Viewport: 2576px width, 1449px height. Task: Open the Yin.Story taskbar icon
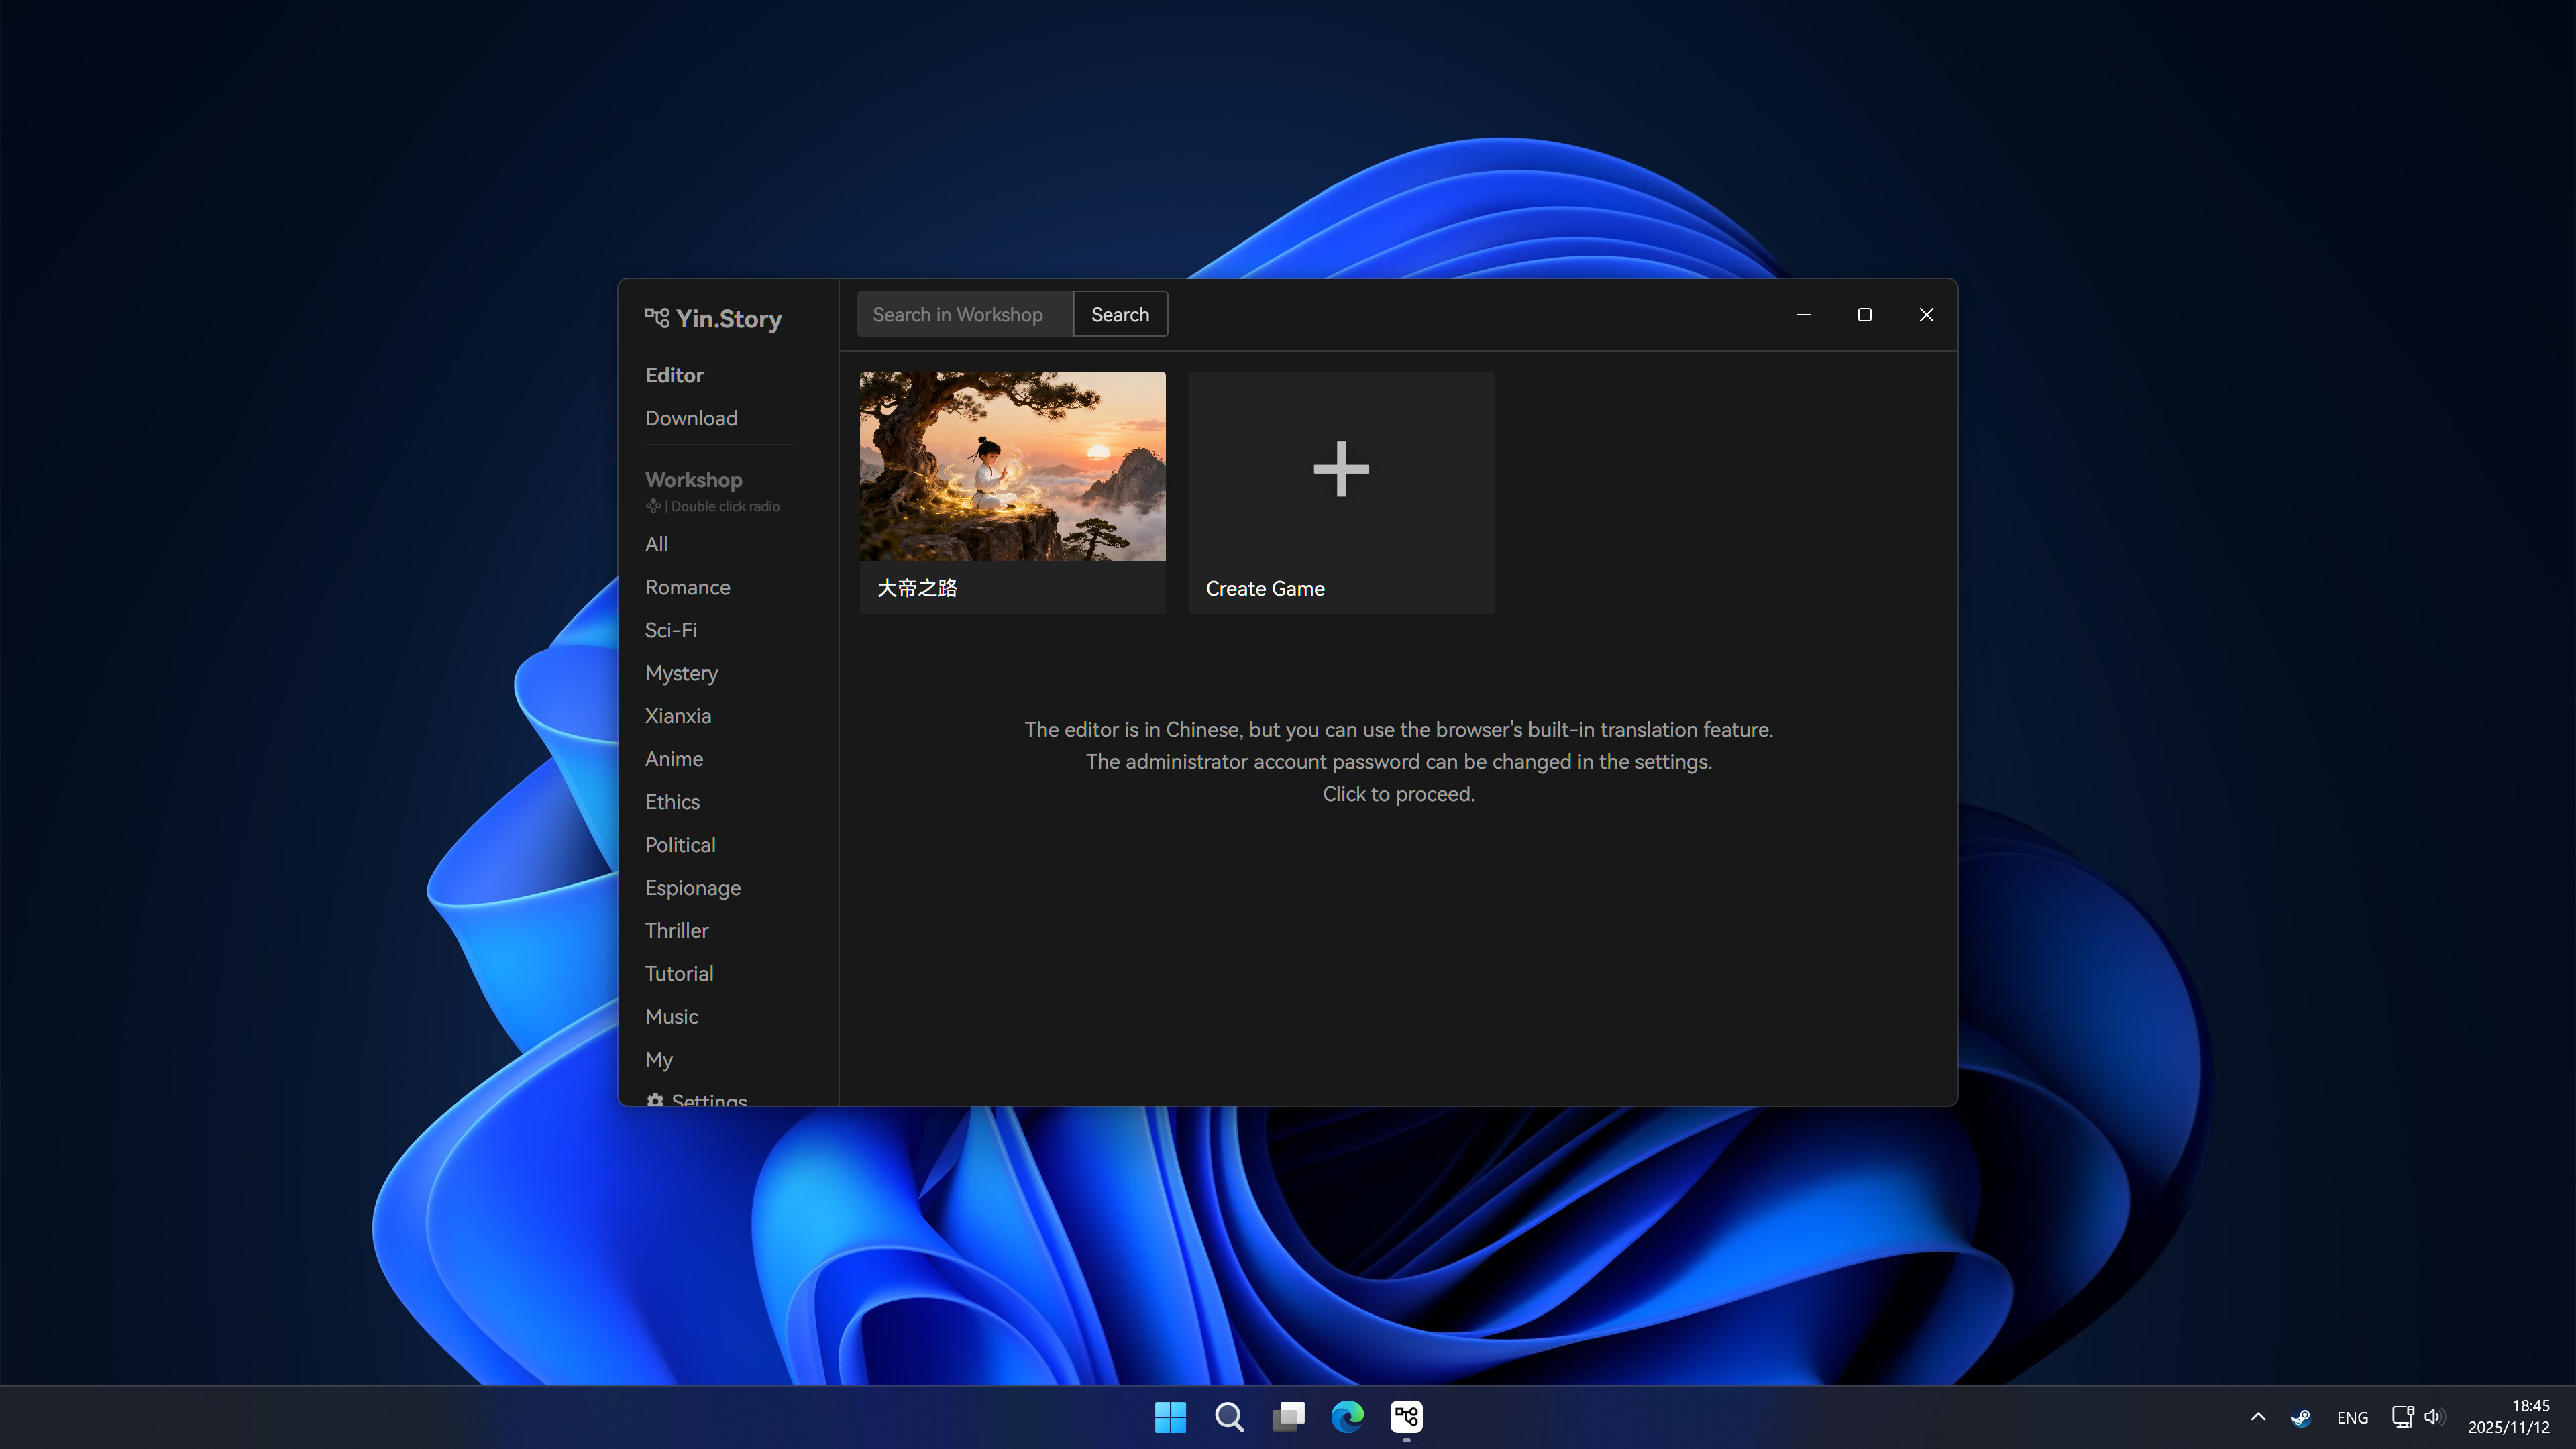click(x=1406, y=1416)
